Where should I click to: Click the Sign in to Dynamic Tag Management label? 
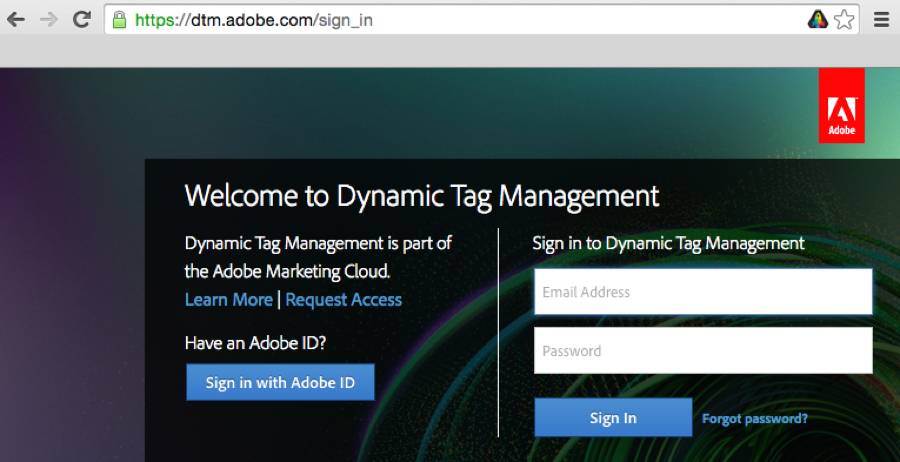coord(668,243)
